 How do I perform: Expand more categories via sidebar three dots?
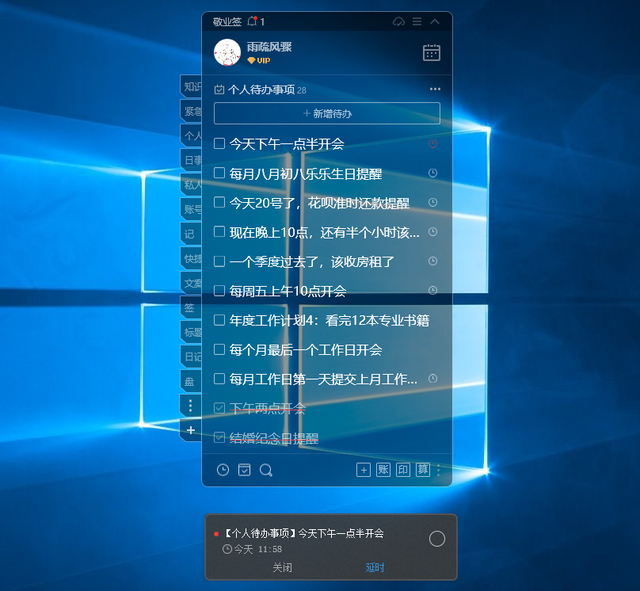[191, 406]
